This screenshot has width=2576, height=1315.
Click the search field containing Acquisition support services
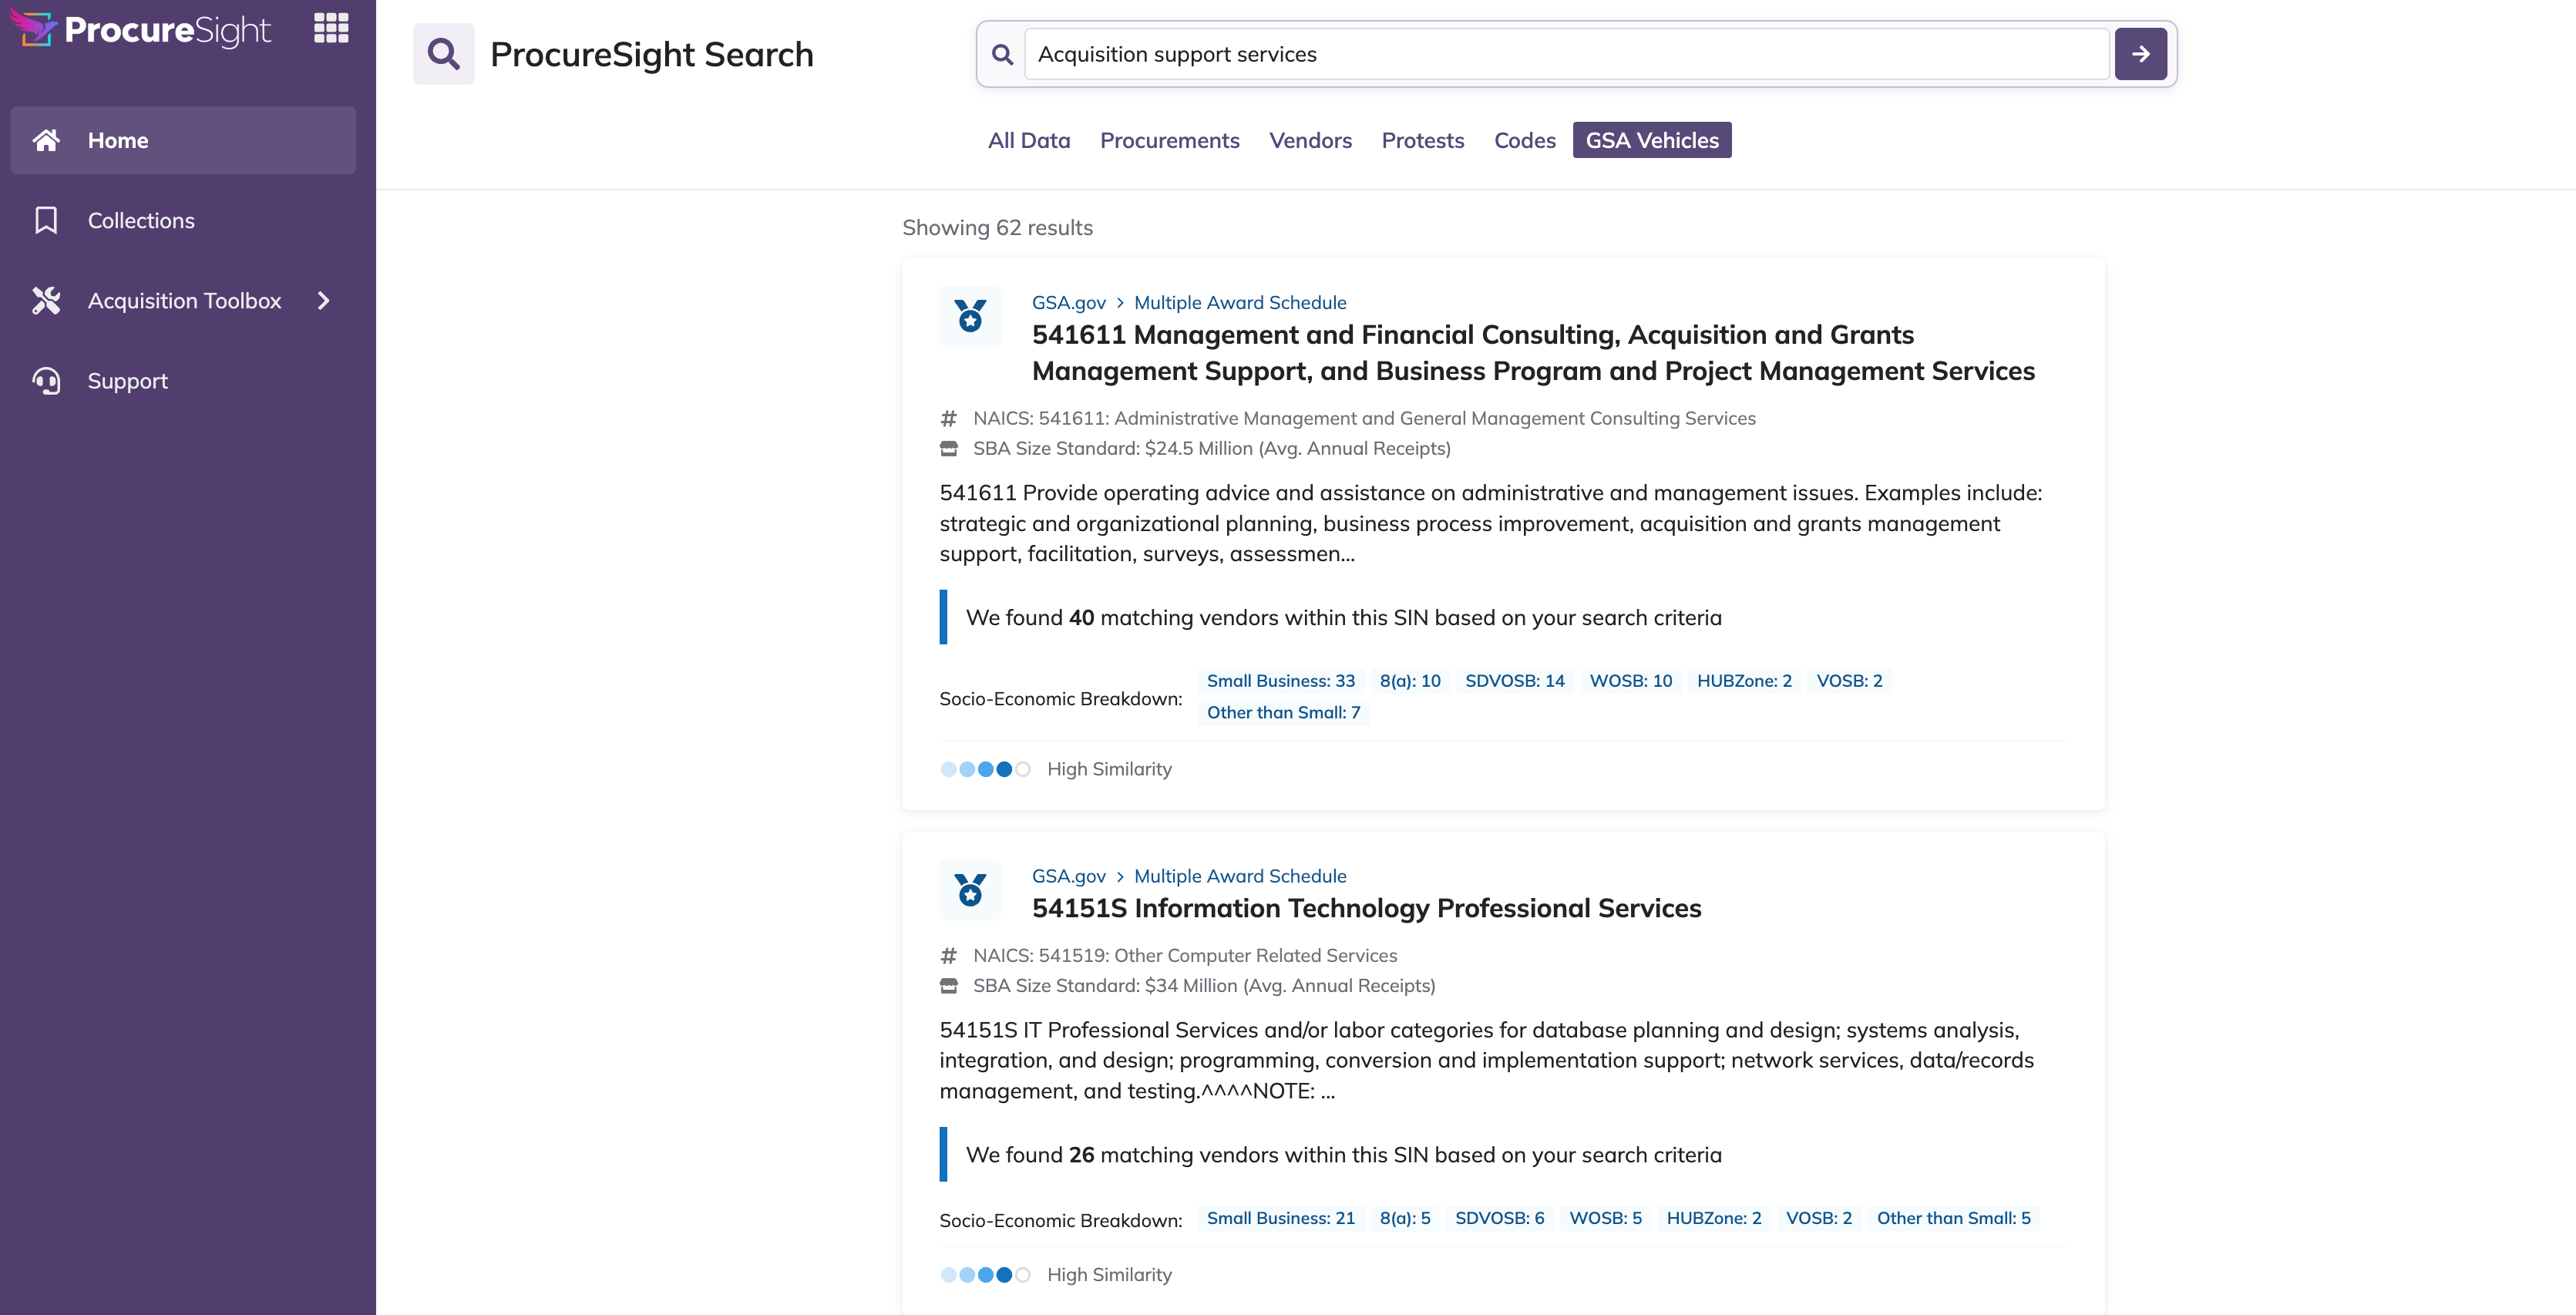tap(1566, 54)
